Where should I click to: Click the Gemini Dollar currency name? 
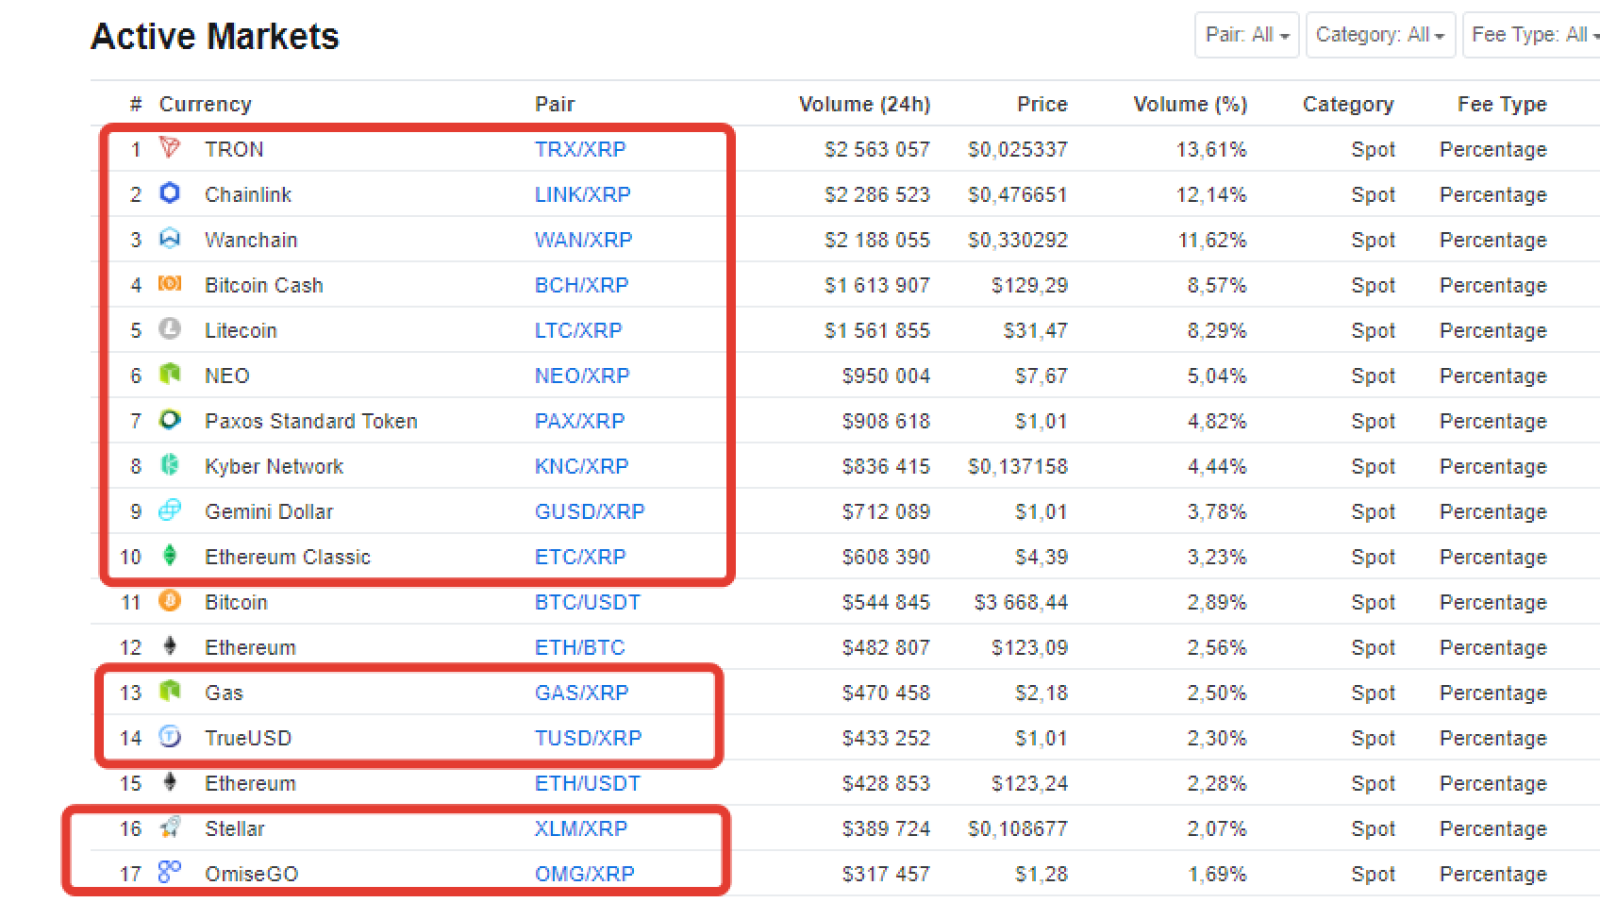269,512
